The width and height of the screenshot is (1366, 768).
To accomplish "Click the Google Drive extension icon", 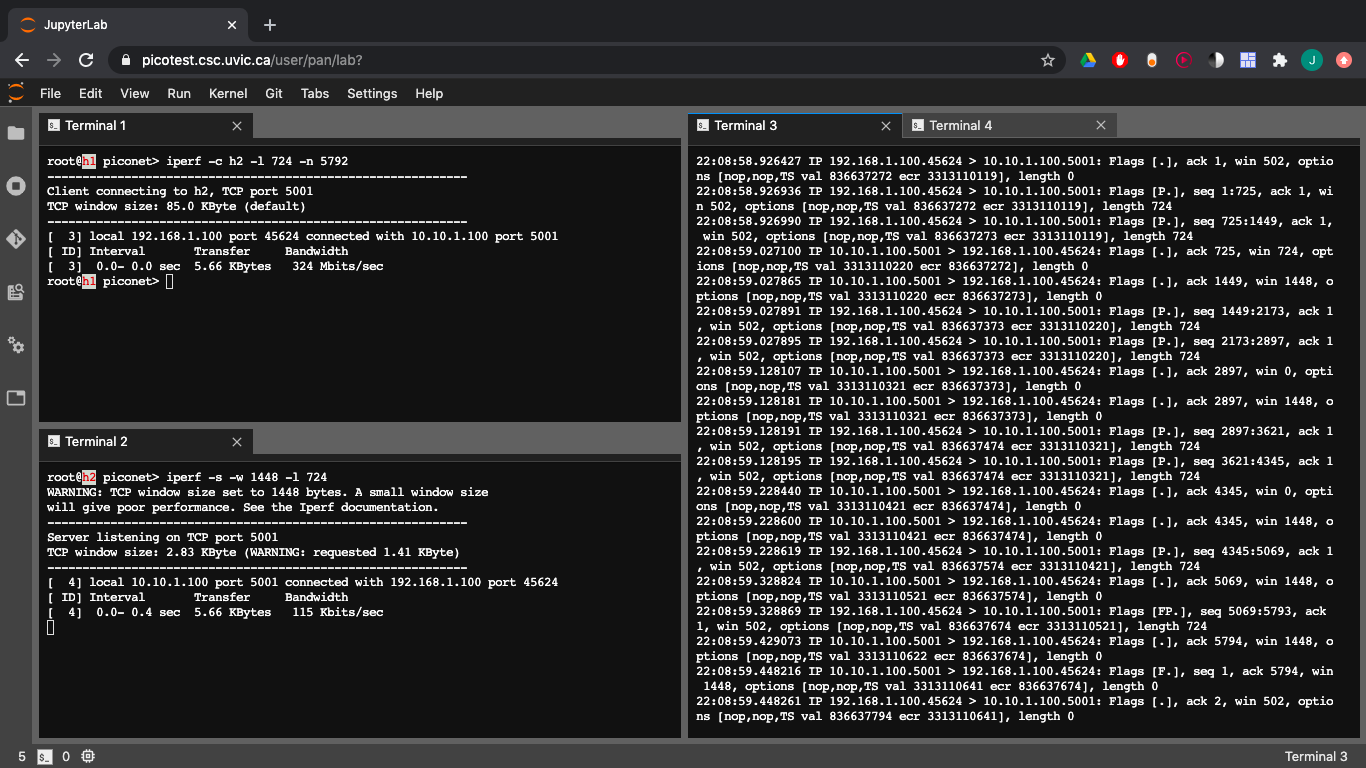I will coord(1088,60).
